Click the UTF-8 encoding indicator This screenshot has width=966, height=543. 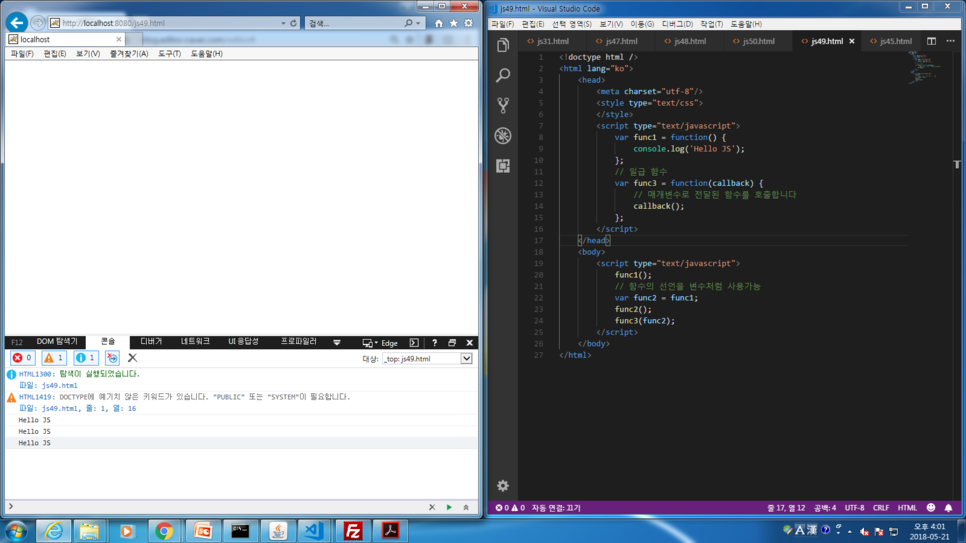(x=854, y=508)
